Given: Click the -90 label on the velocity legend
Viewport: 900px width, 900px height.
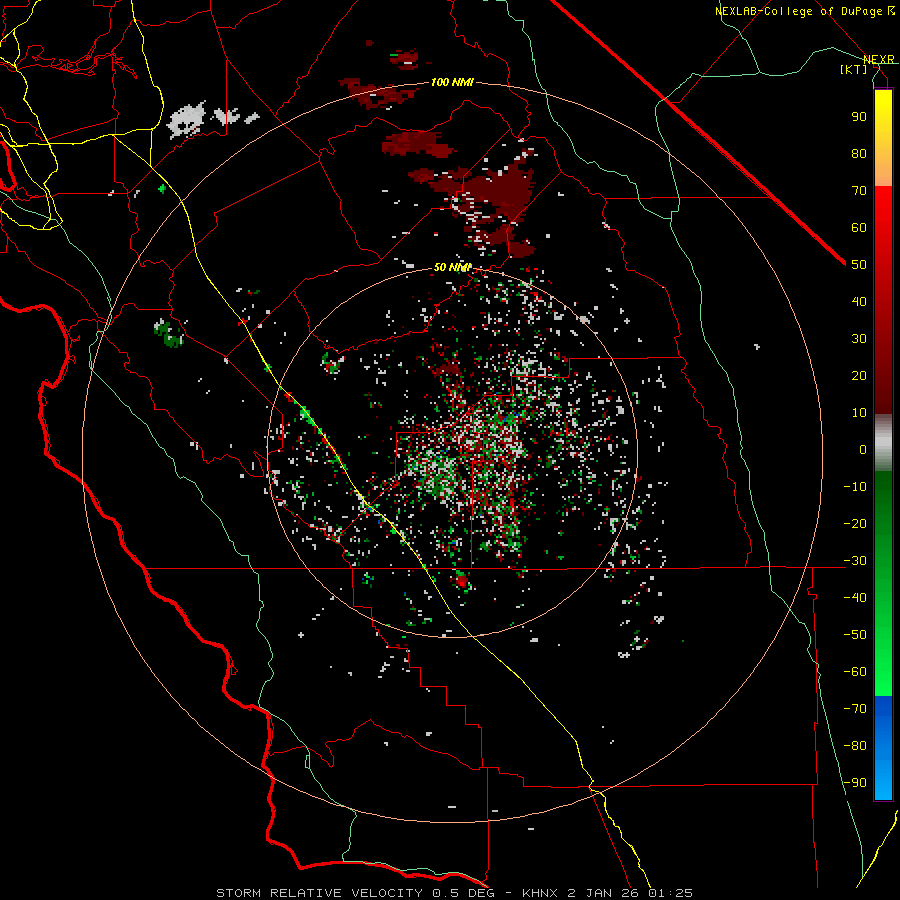Looking at the screenshot, I should (855, 783).
